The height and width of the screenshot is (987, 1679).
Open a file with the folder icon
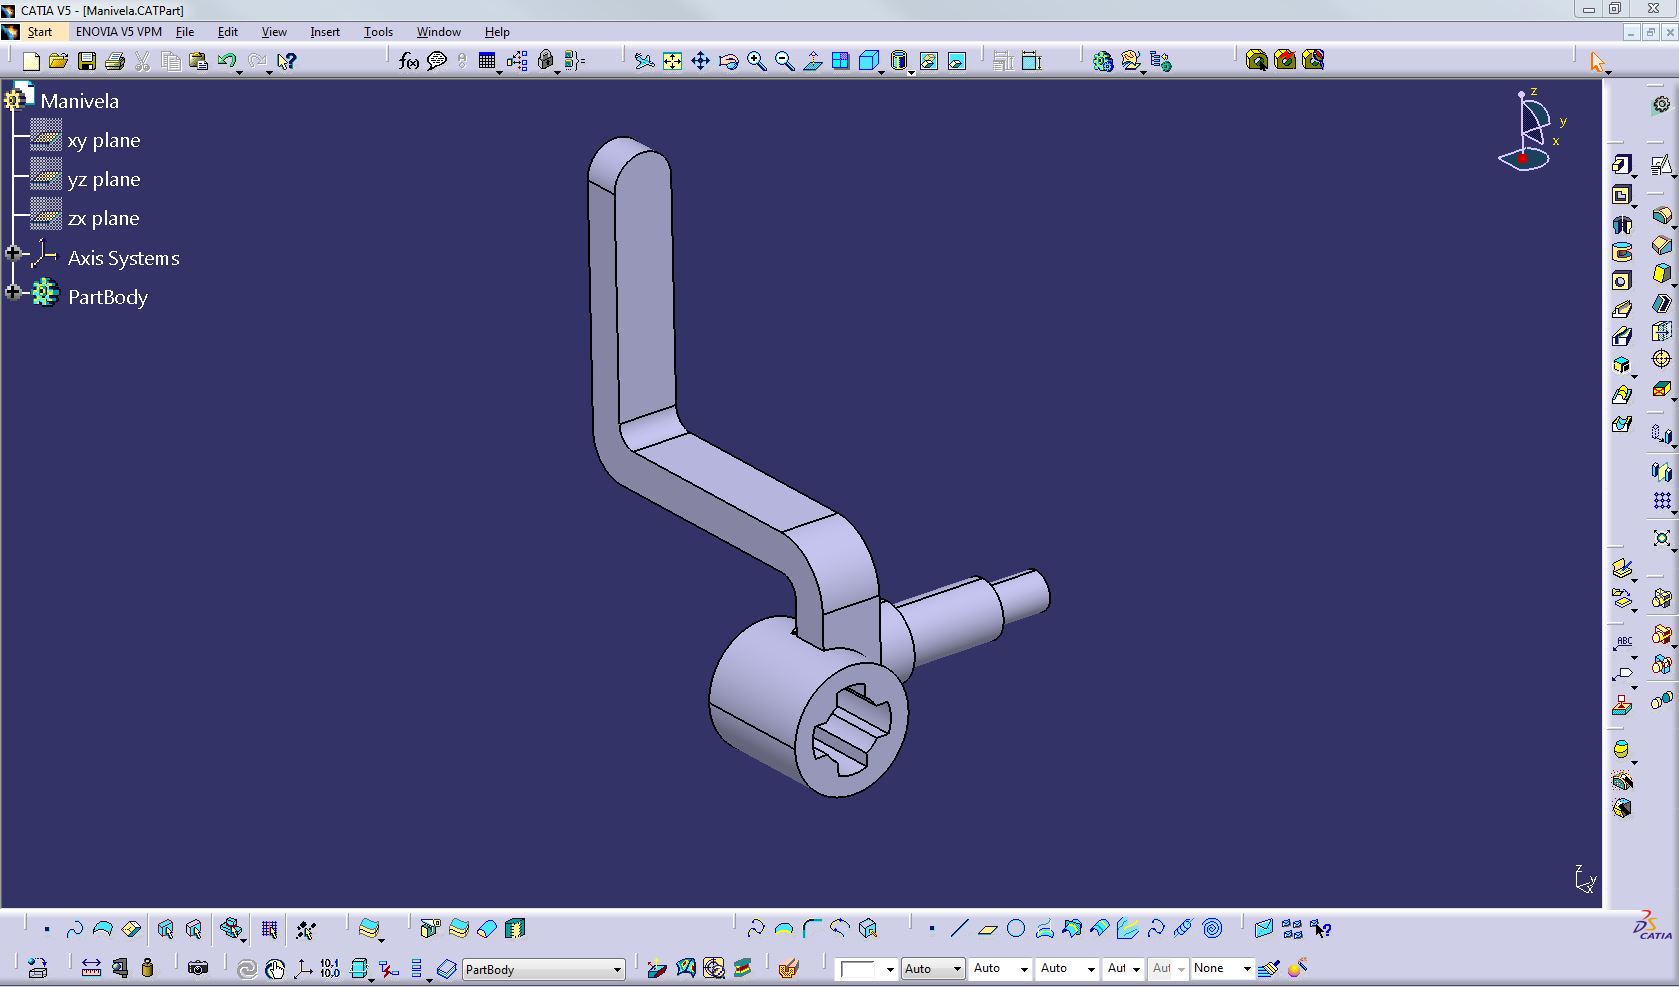click(59, 61)
